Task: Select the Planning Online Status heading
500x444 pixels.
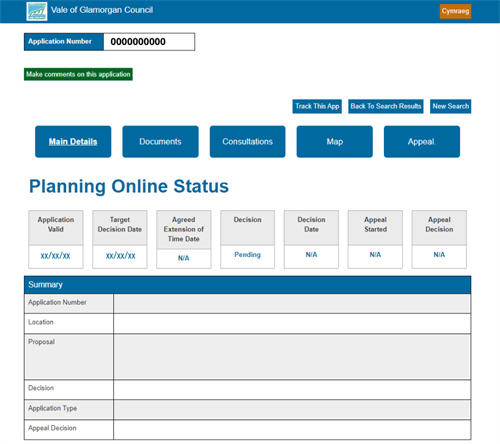Action: 129,186
